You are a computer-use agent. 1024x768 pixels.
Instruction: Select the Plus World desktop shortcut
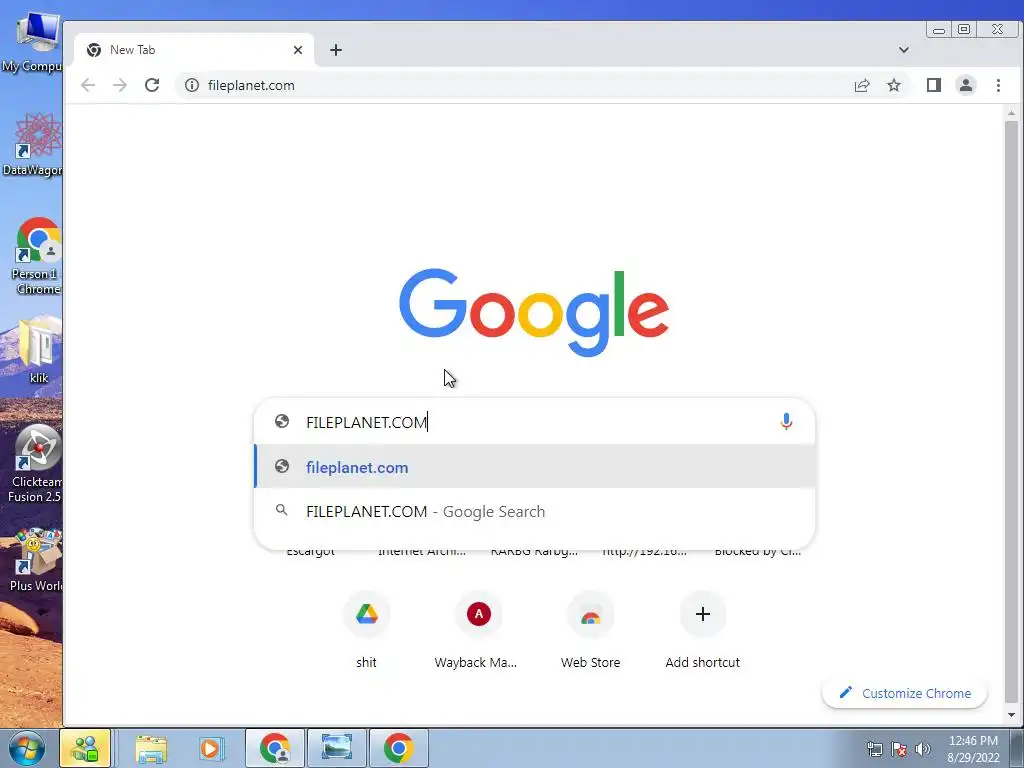coord(35,560)
